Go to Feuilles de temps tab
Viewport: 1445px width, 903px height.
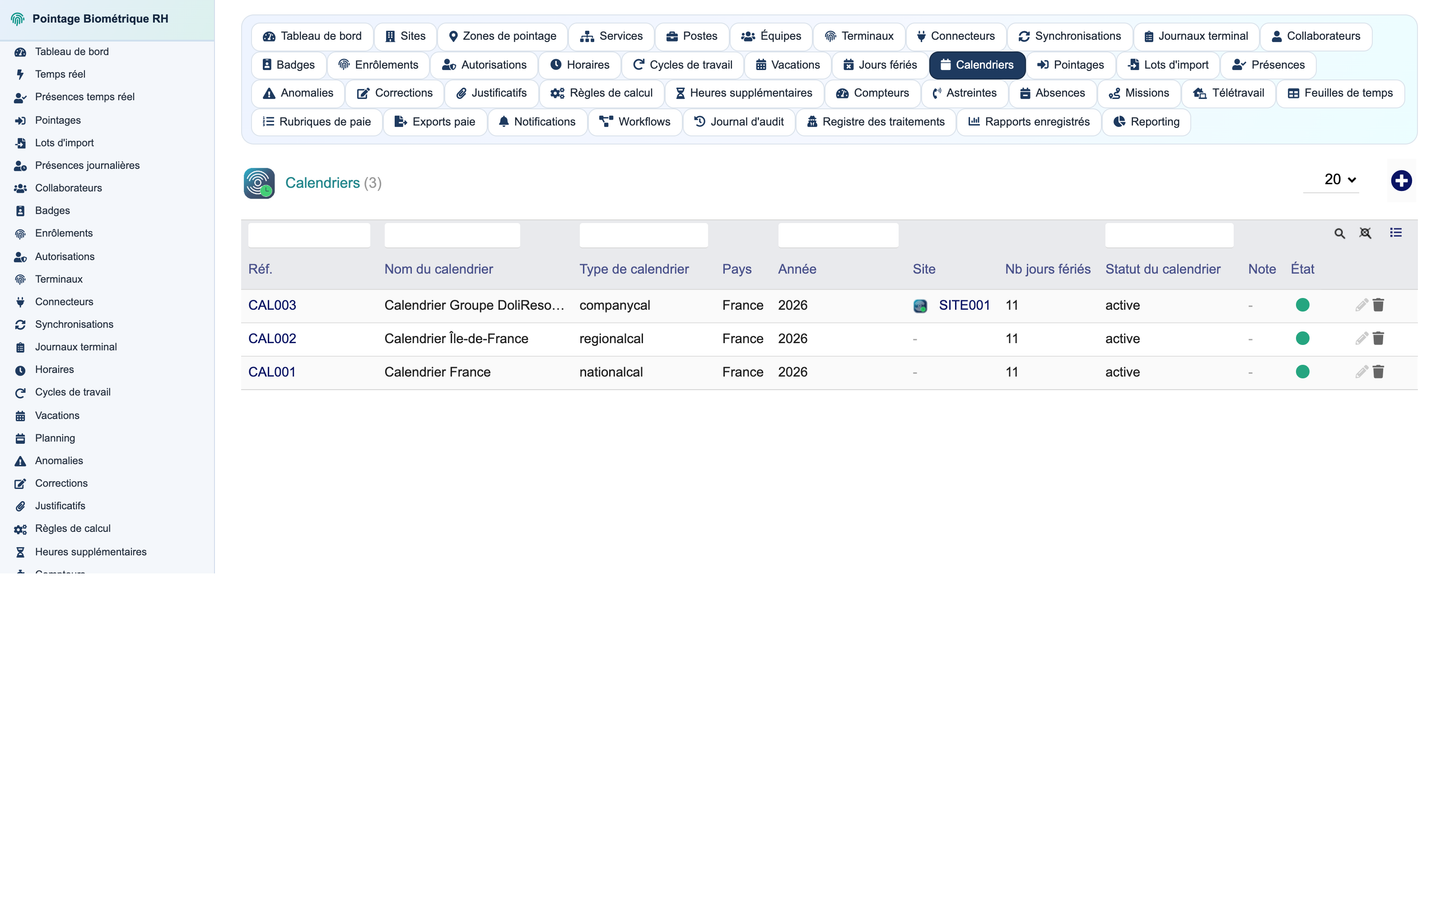(x=1340, y=93)
